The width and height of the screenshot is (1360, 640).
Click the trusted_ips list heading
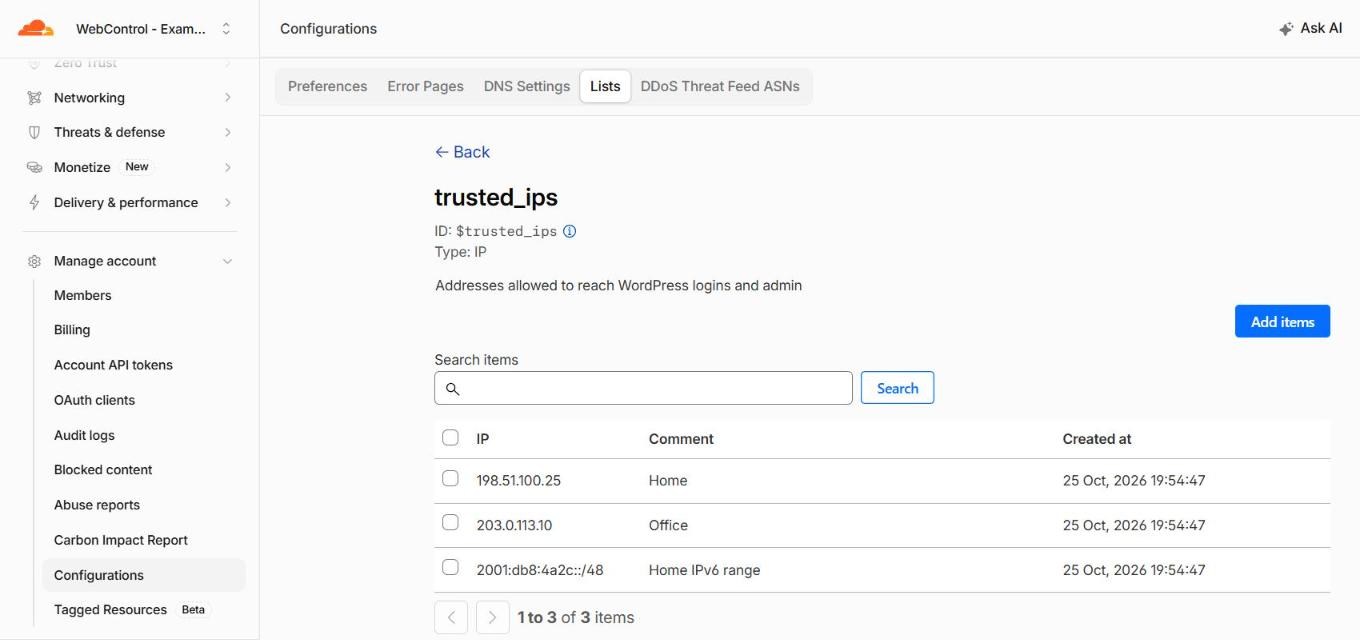[x=496, y=197]
